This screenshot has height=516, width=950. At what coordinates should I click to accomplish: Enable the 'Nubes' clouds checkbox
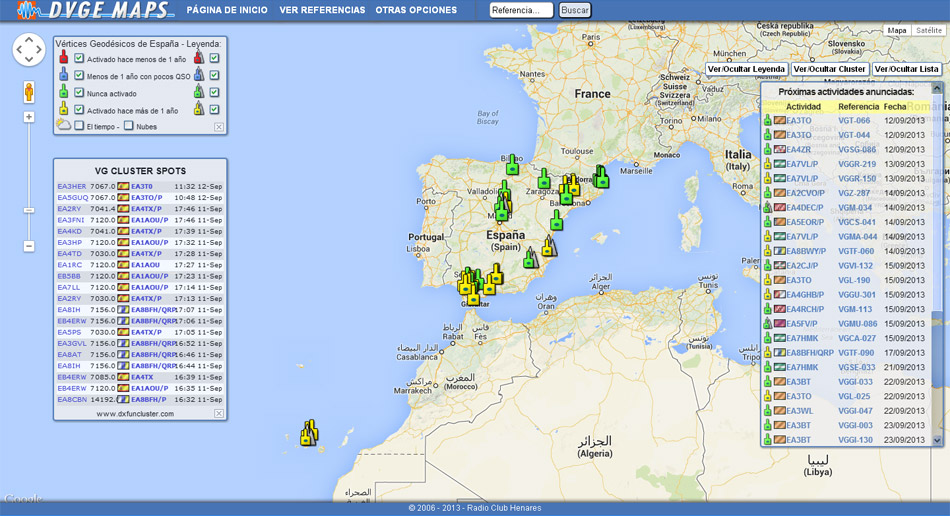128,126
